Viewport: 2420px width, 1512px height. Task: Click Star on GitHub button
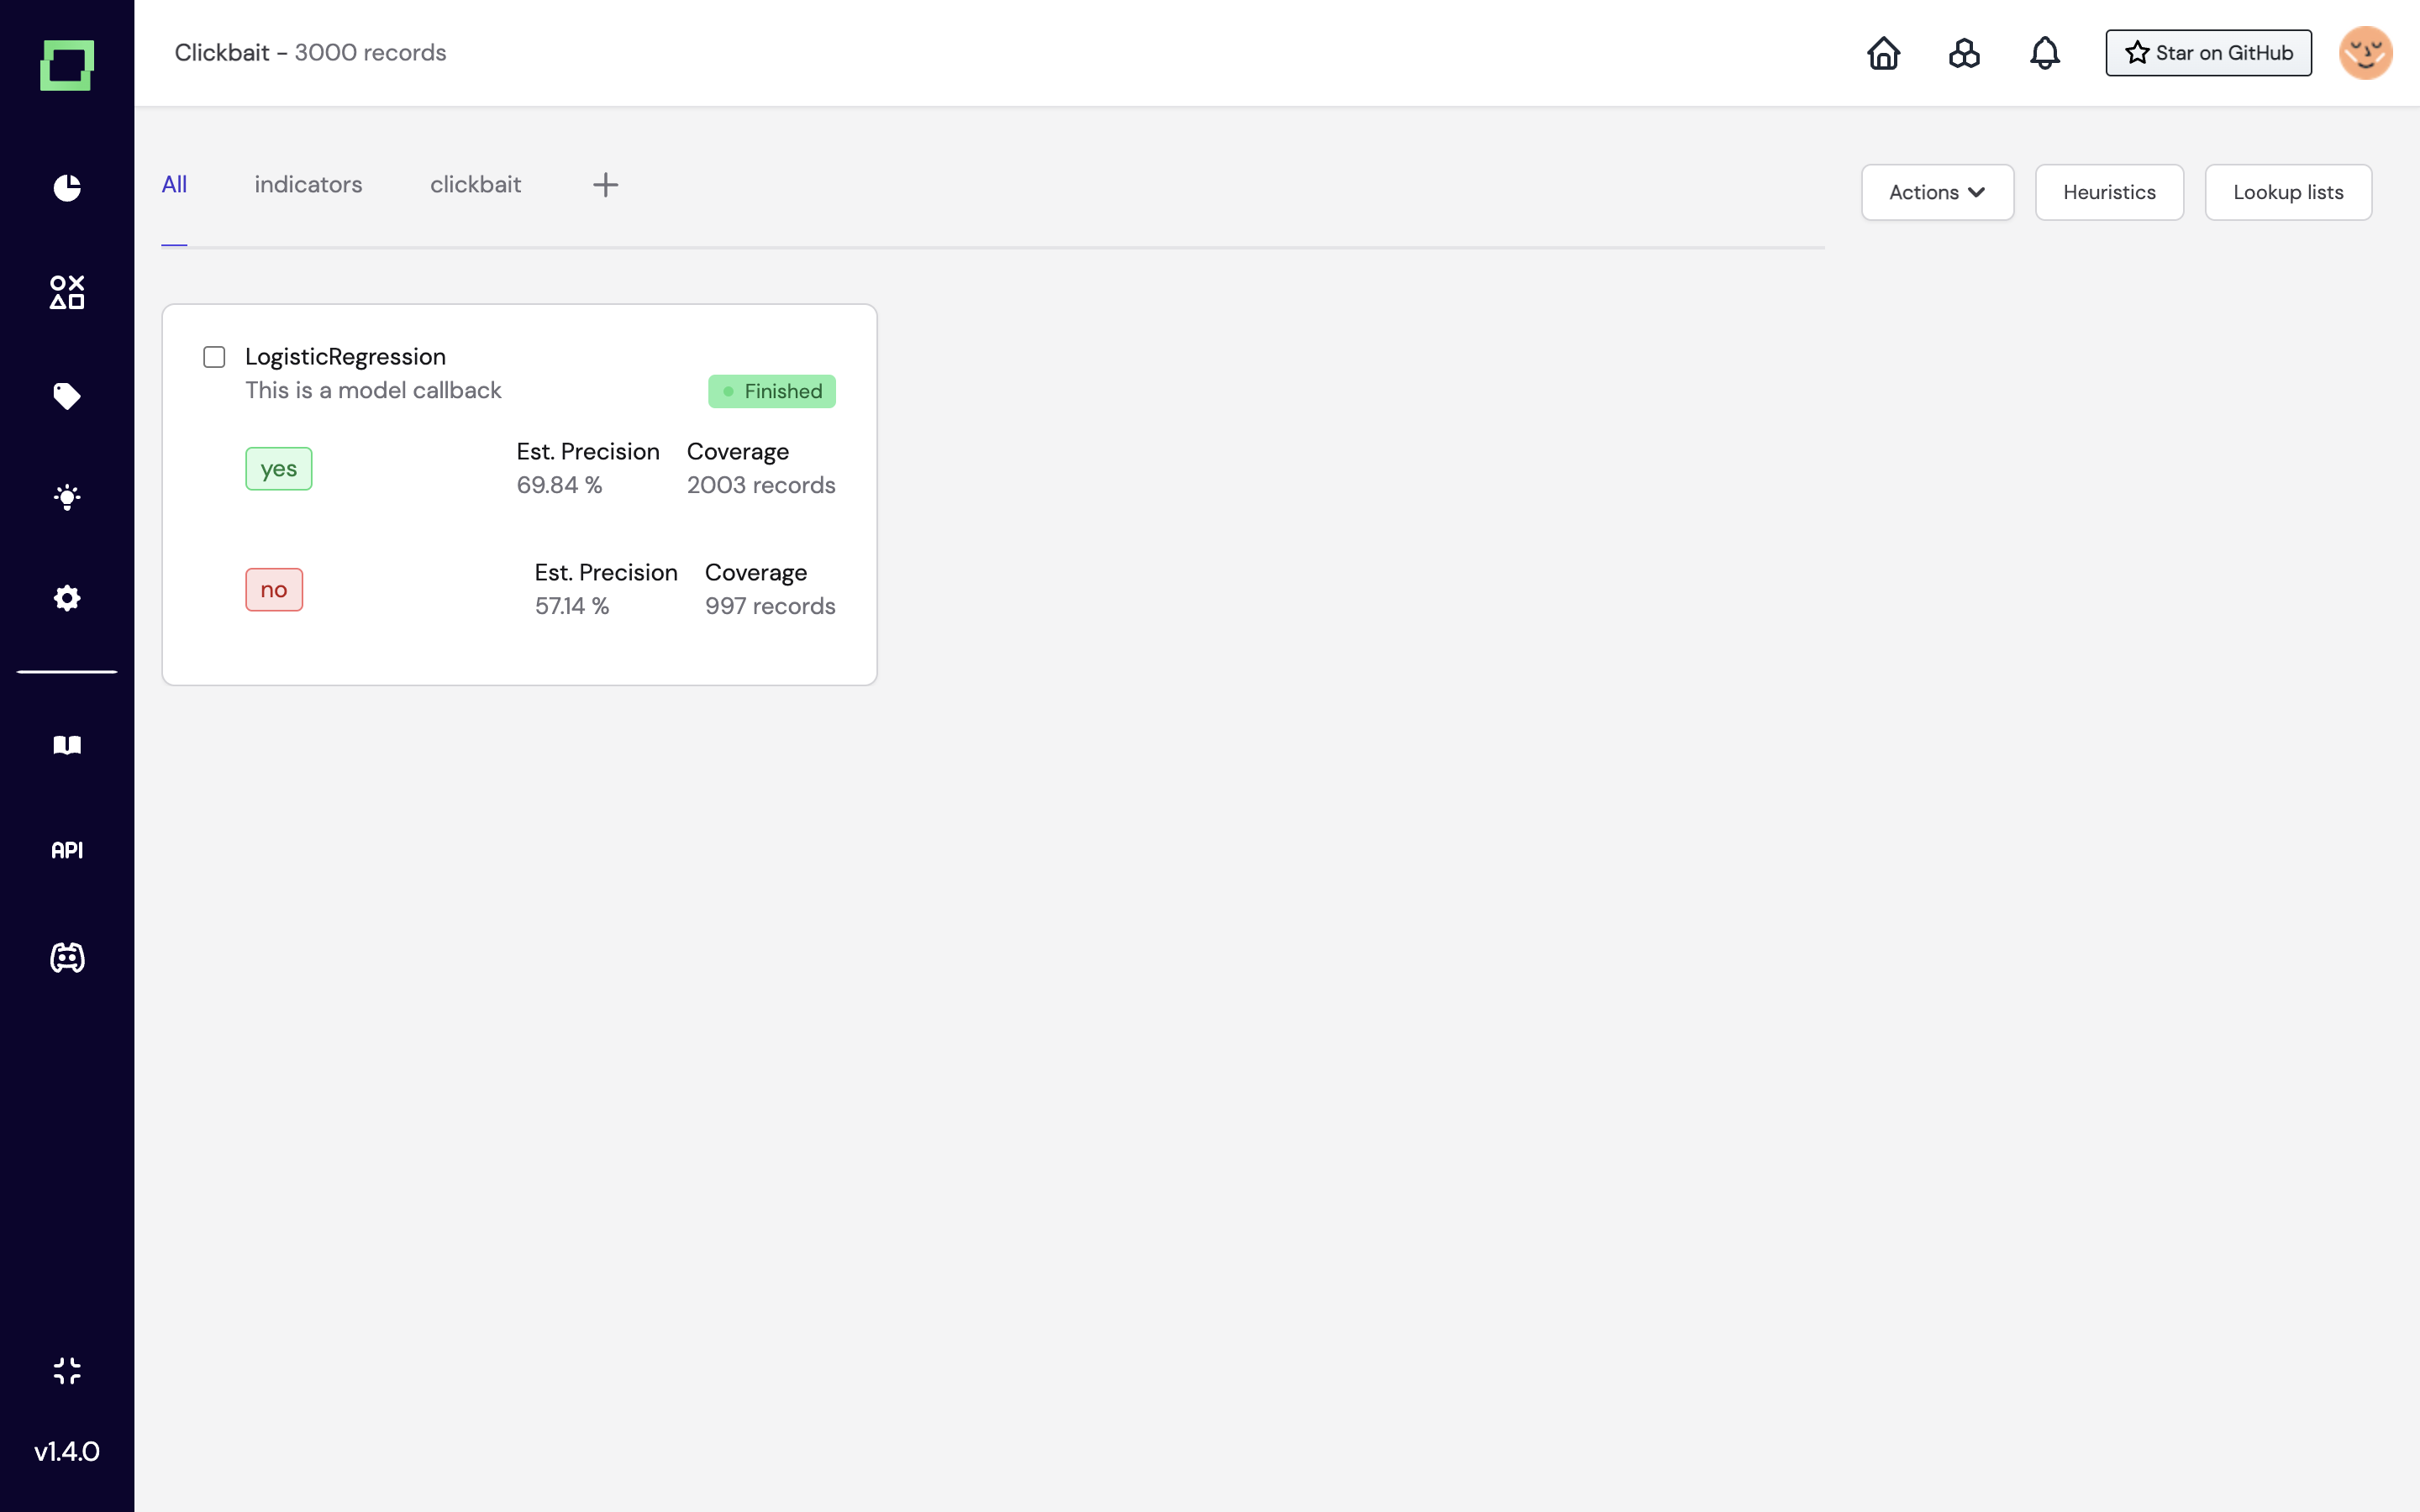[x=2207, y=53]
